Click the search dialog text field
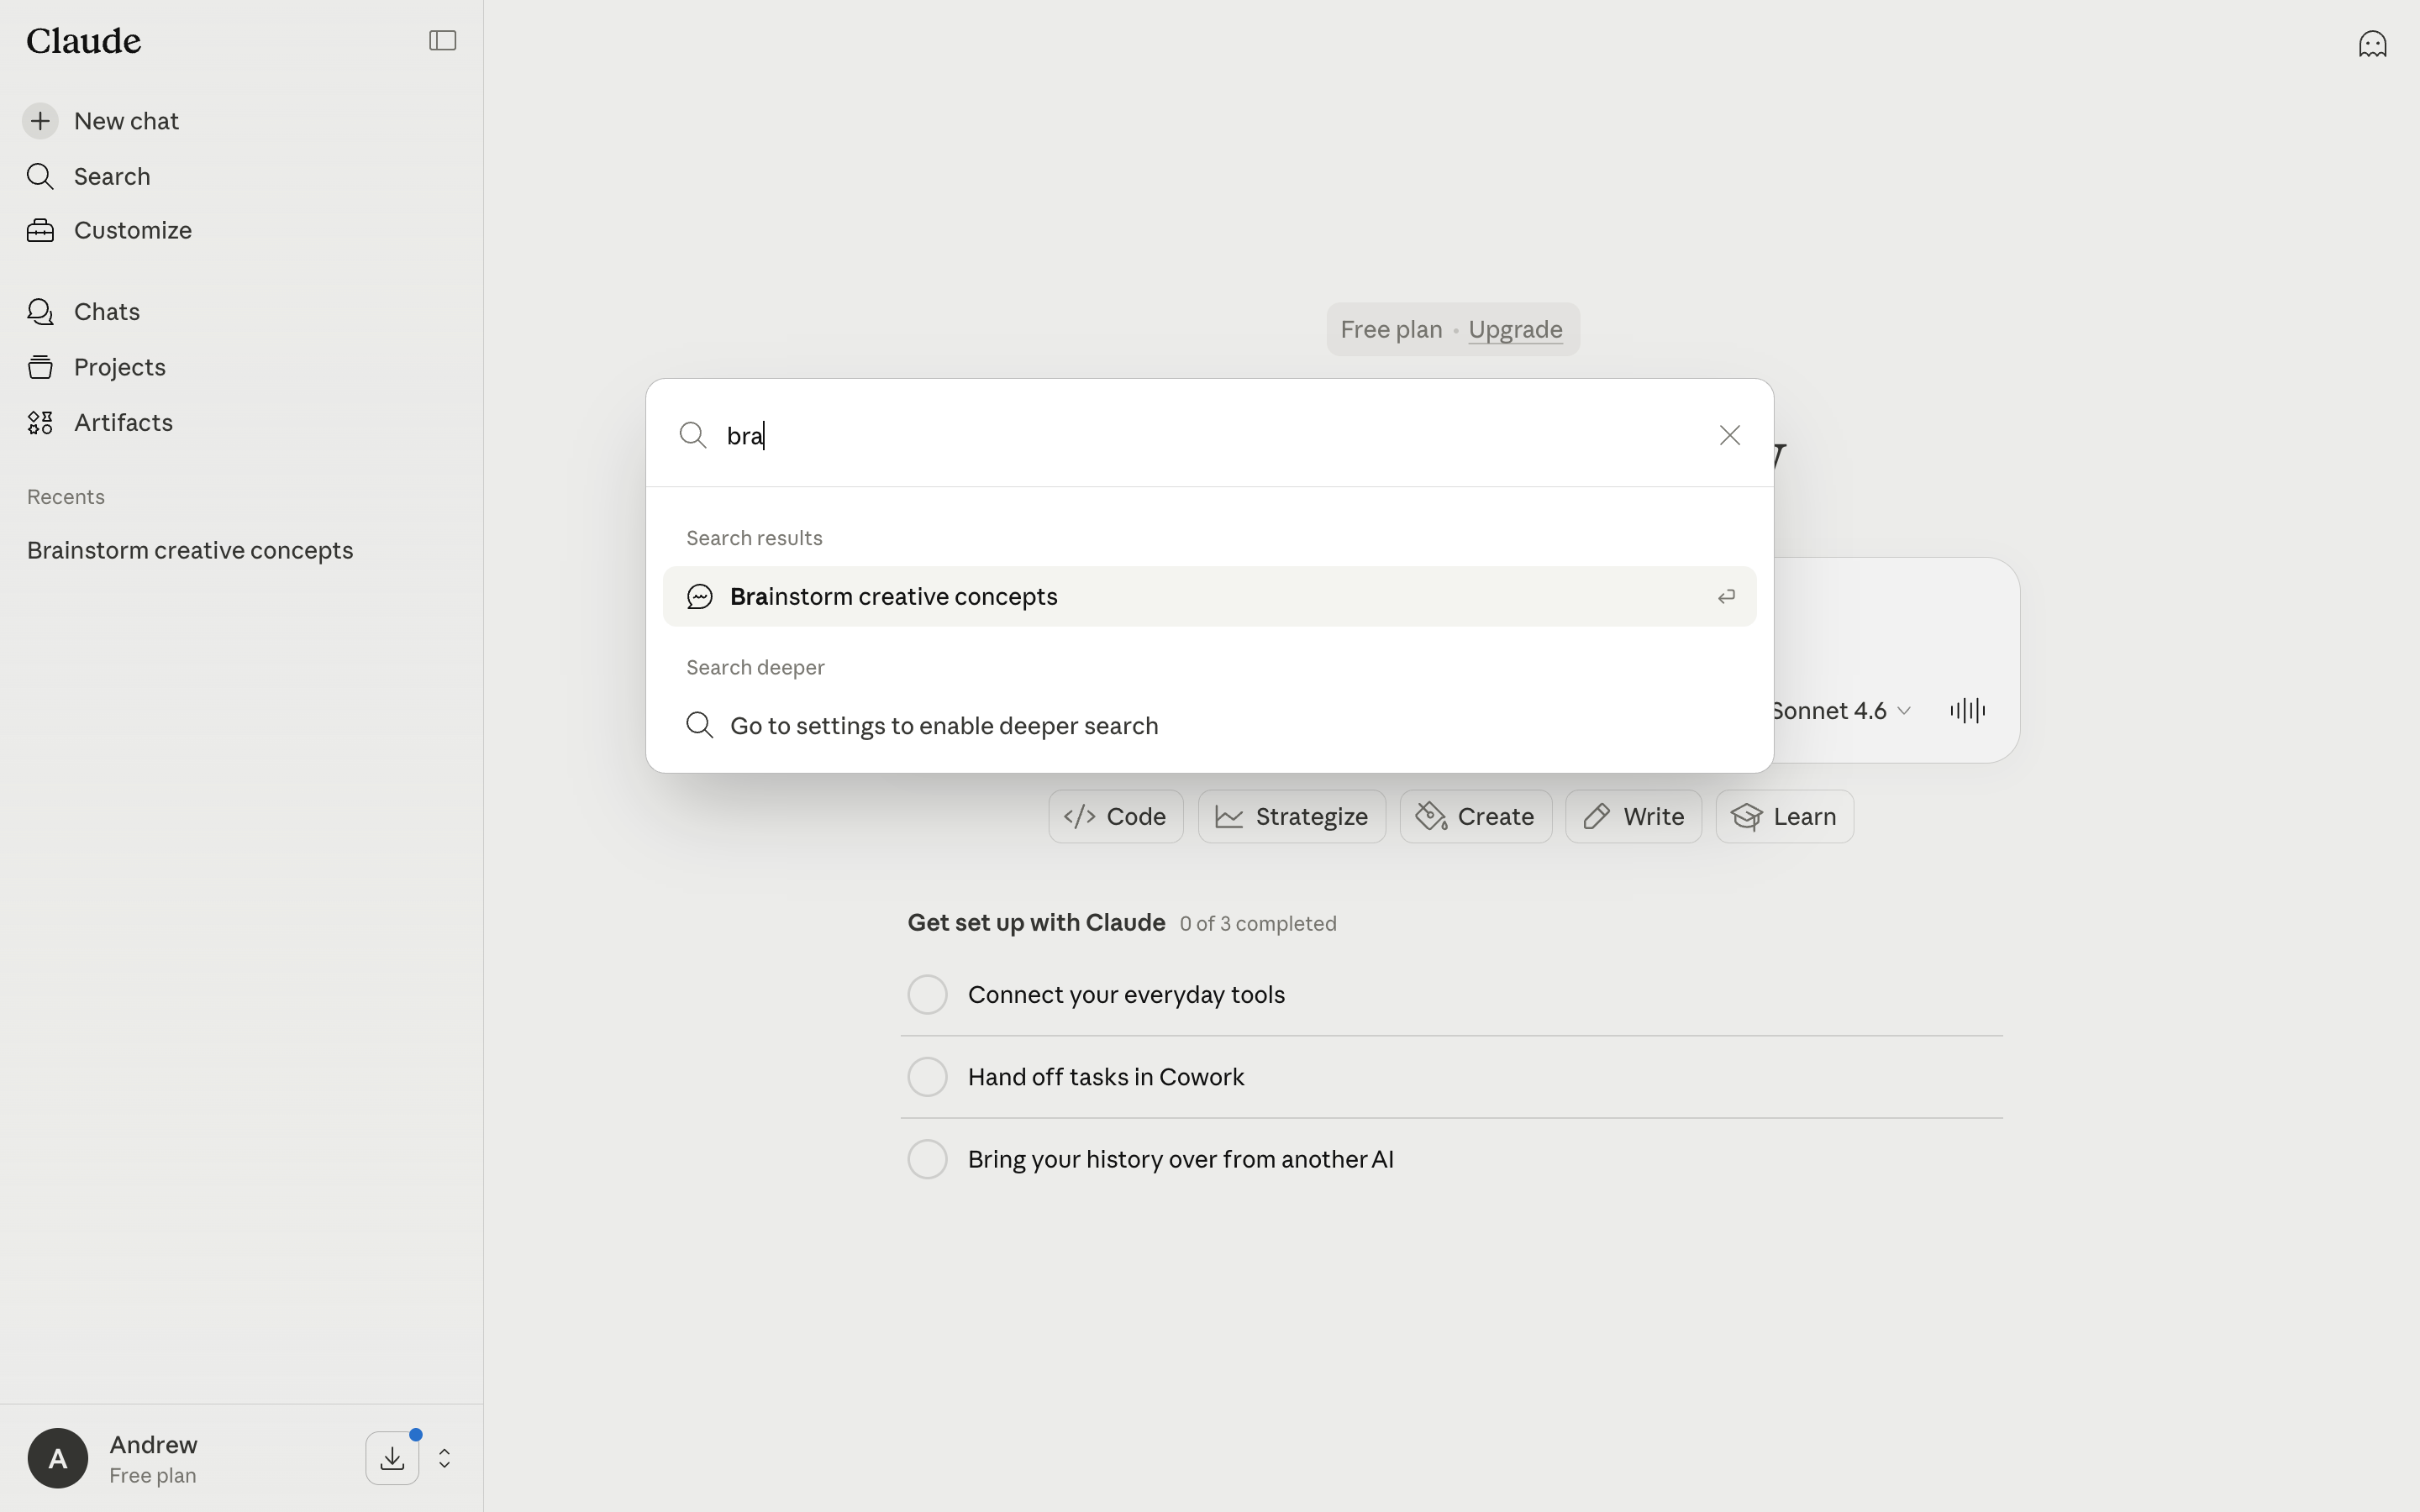The image size is (2420, 1512). (x=1210, y=435)
